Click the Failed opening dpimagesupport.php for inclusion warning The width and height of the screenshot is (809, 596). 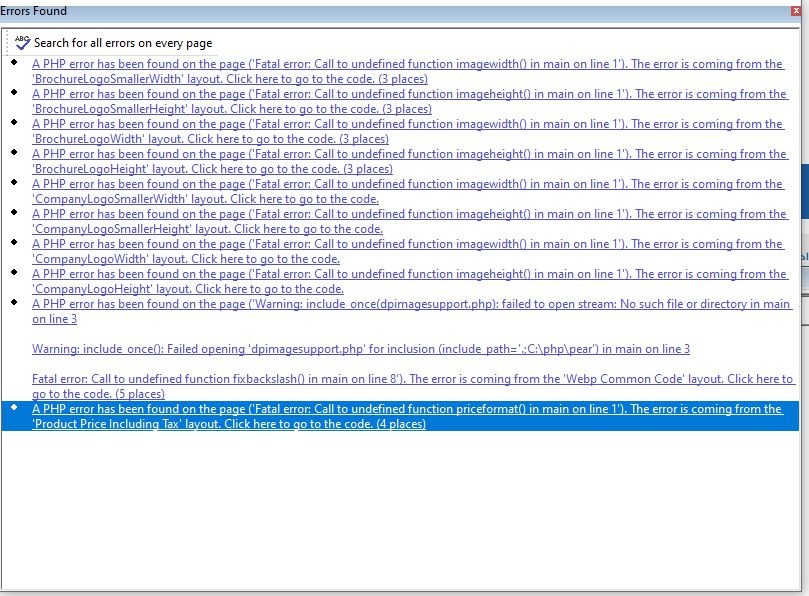[x=361, y=349]
